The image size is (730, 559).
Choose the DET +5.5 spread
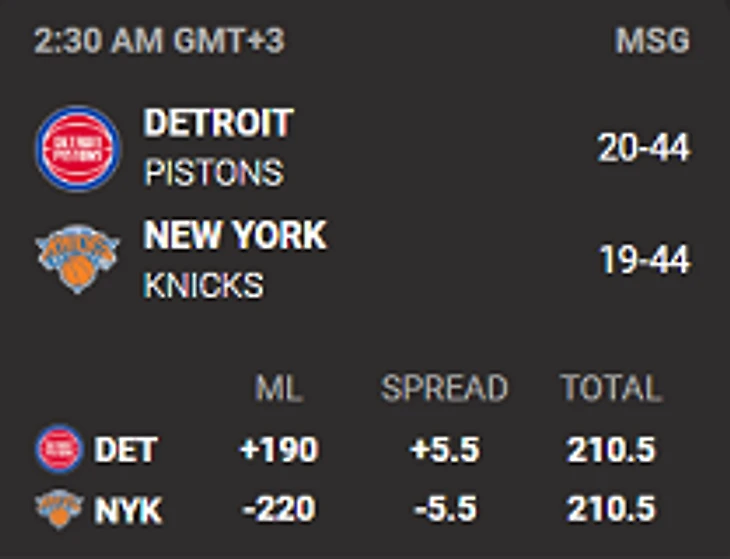point(445,450)
